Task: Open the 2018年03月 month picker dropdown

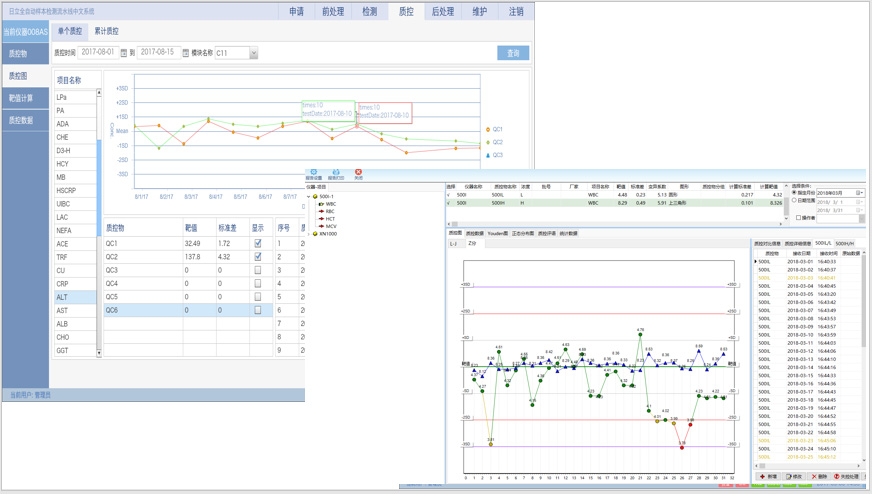Action: point(860,192)
